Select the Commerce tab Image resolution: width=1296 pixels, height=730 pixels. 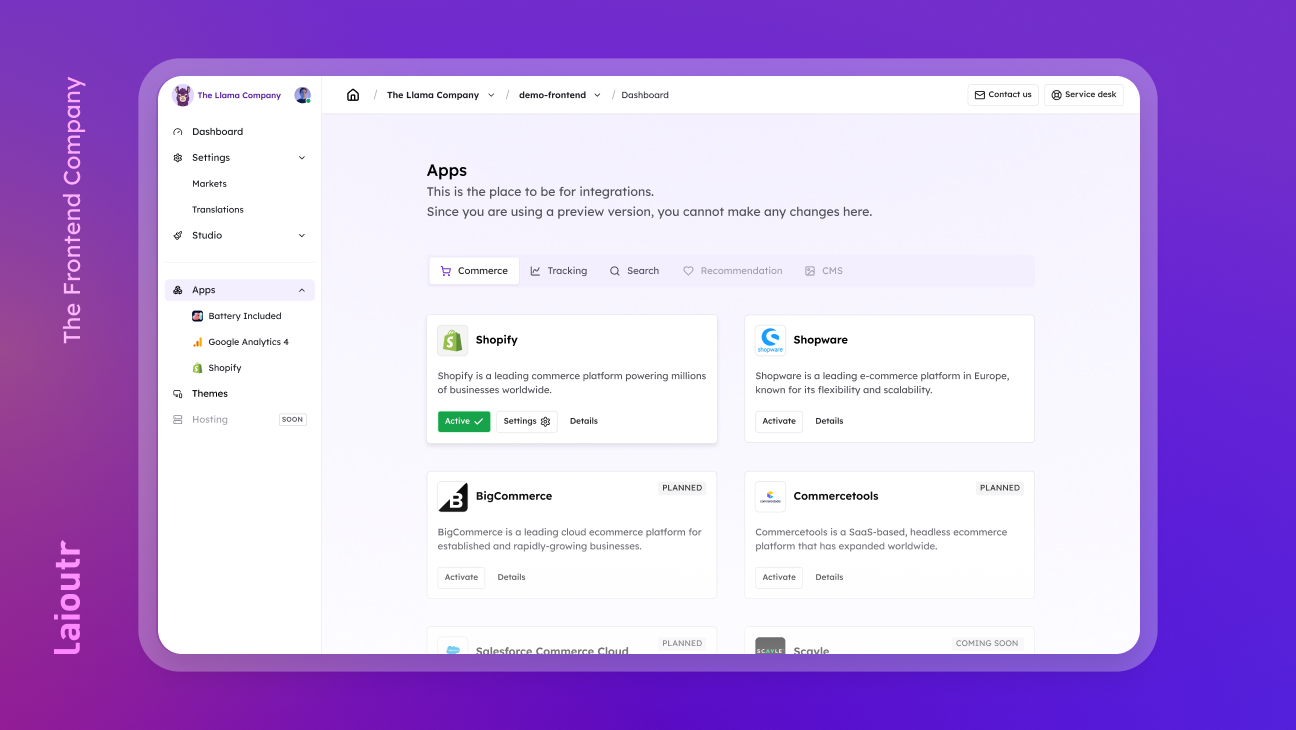point(474,271)
